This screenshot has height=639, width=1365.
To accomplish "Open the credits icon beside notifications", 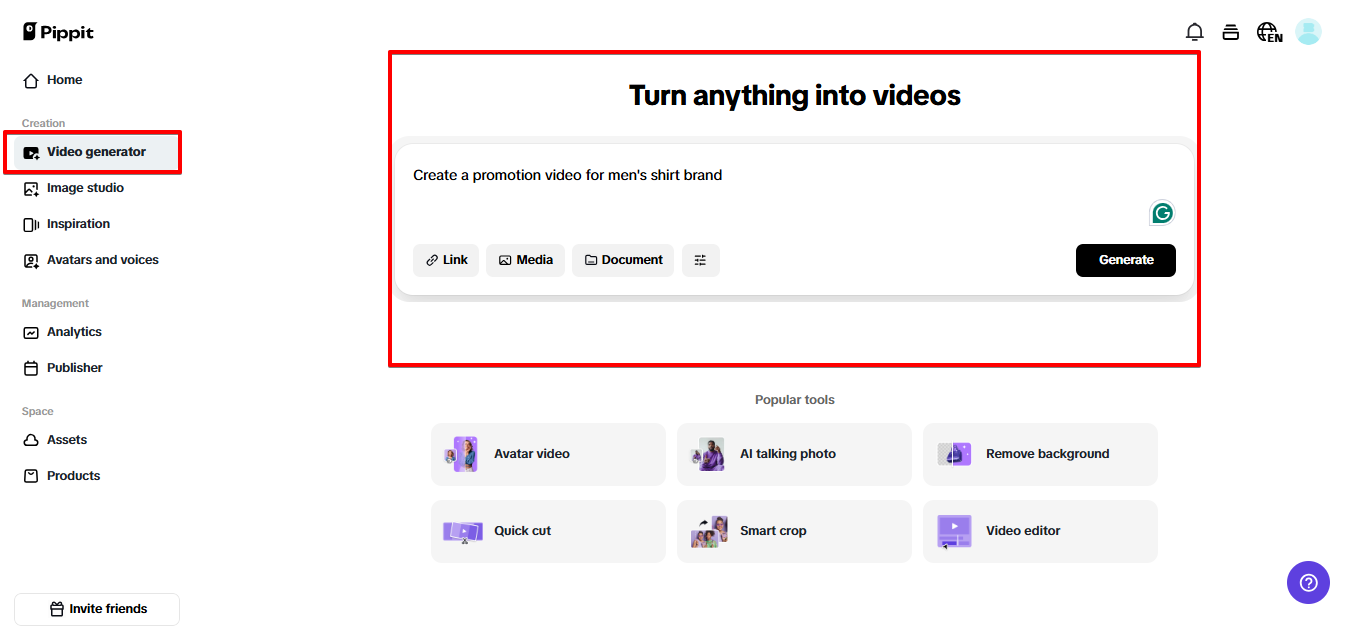I will click(1231, 31).
